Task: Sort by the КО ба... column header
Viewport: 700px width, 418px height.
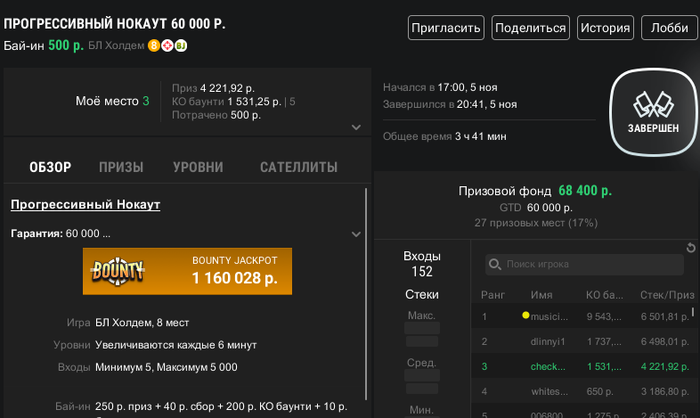Action: pyautogui.click(x=604, y=295)
